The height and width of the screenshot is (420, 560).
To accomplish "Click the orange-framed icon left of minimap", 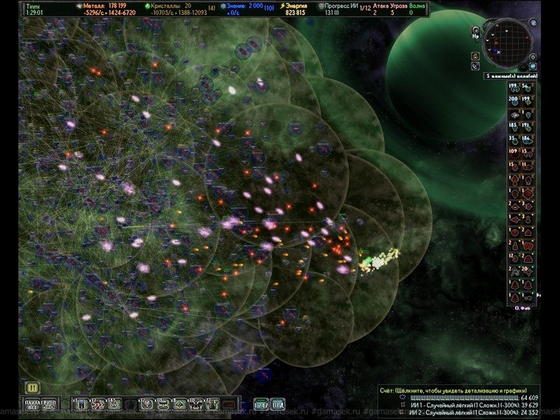I will [x=475, y=56].
